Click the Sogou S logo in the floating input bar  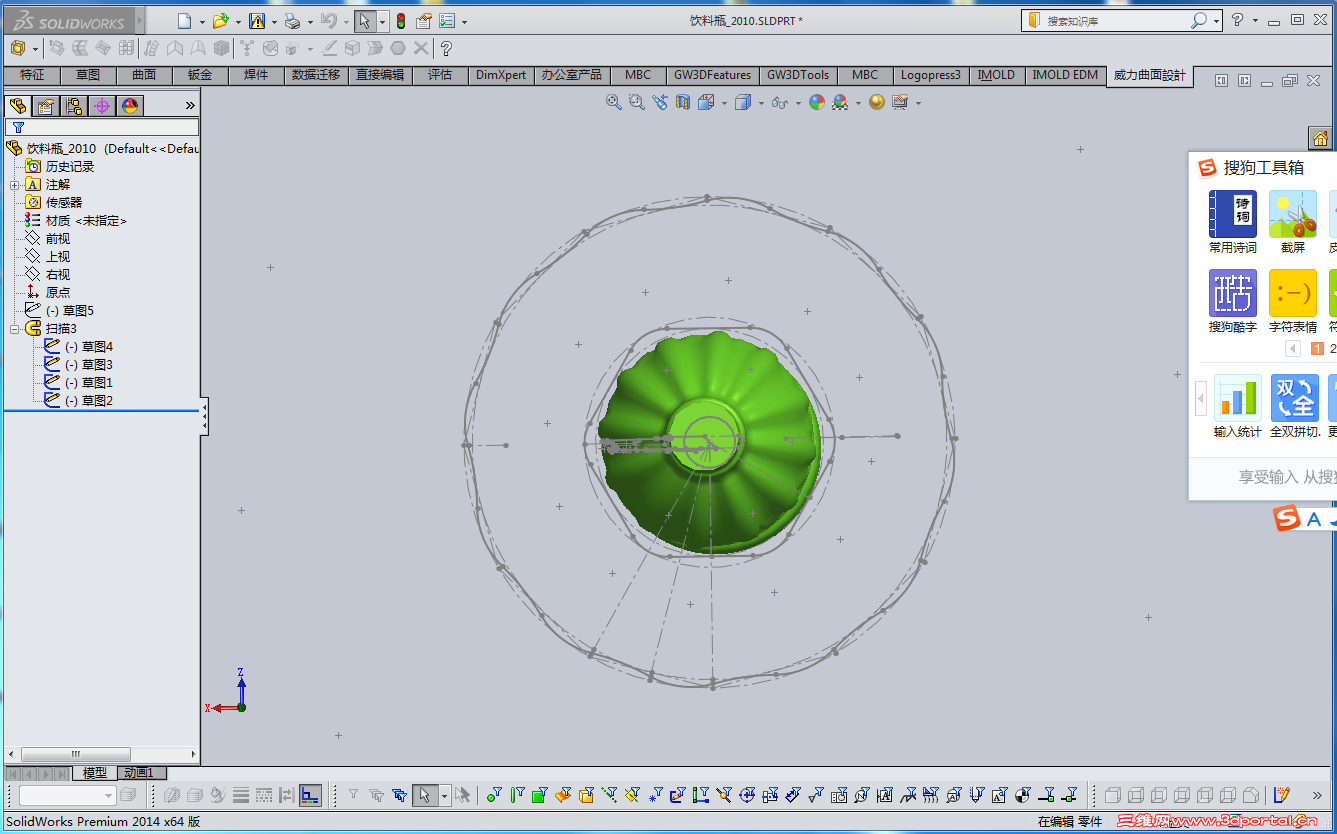point(1286,519)
